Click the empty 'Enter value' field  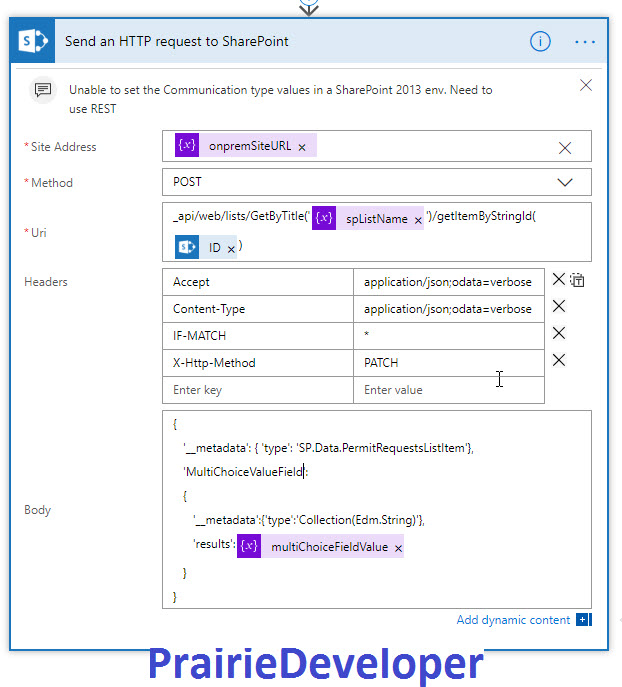click(449, 390)
